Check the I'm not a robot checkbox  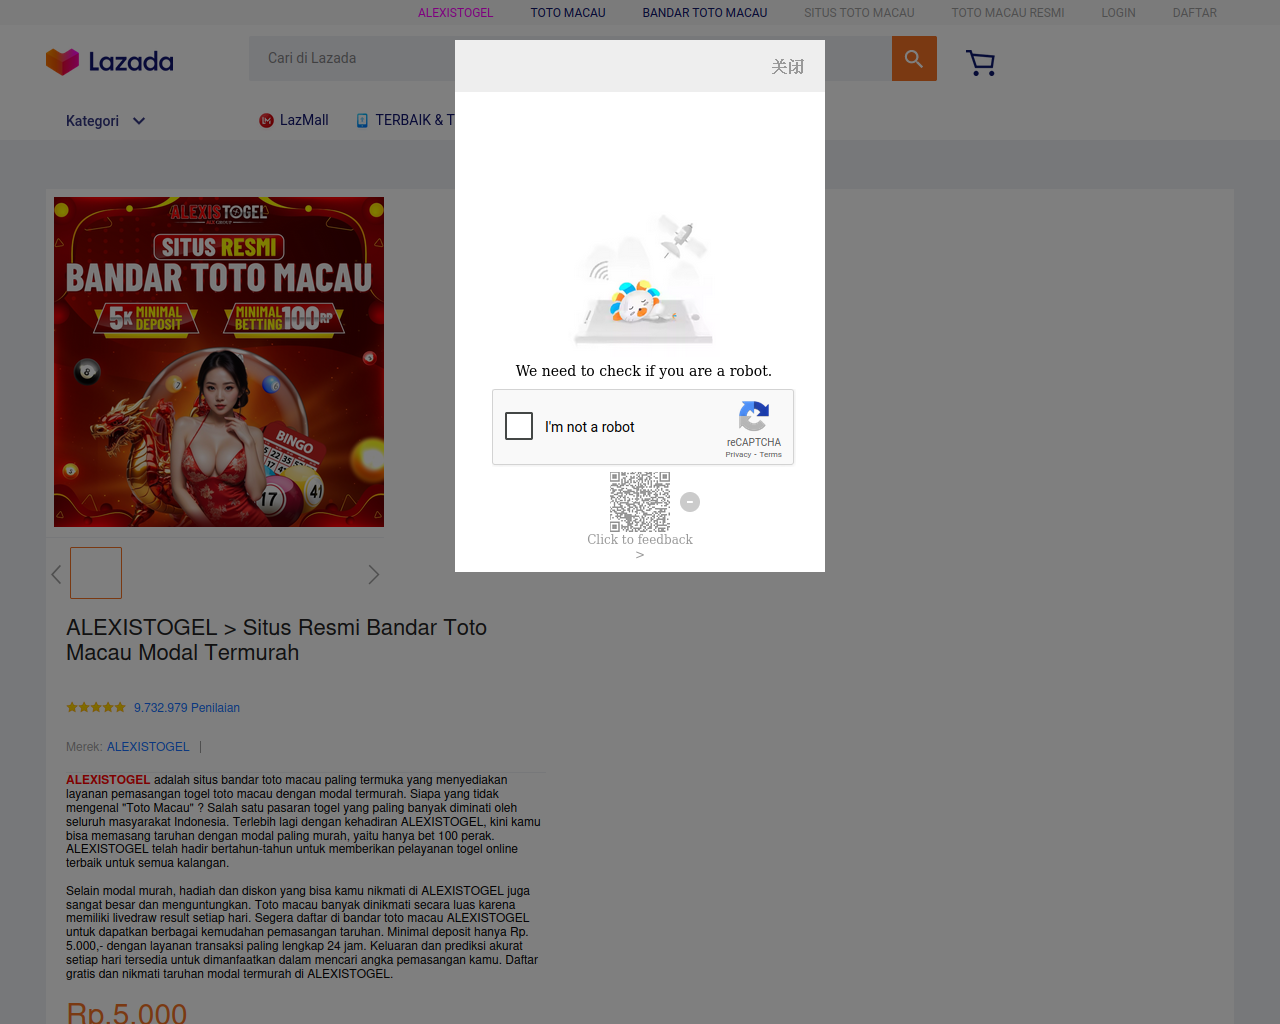click(x=519, y=426)
